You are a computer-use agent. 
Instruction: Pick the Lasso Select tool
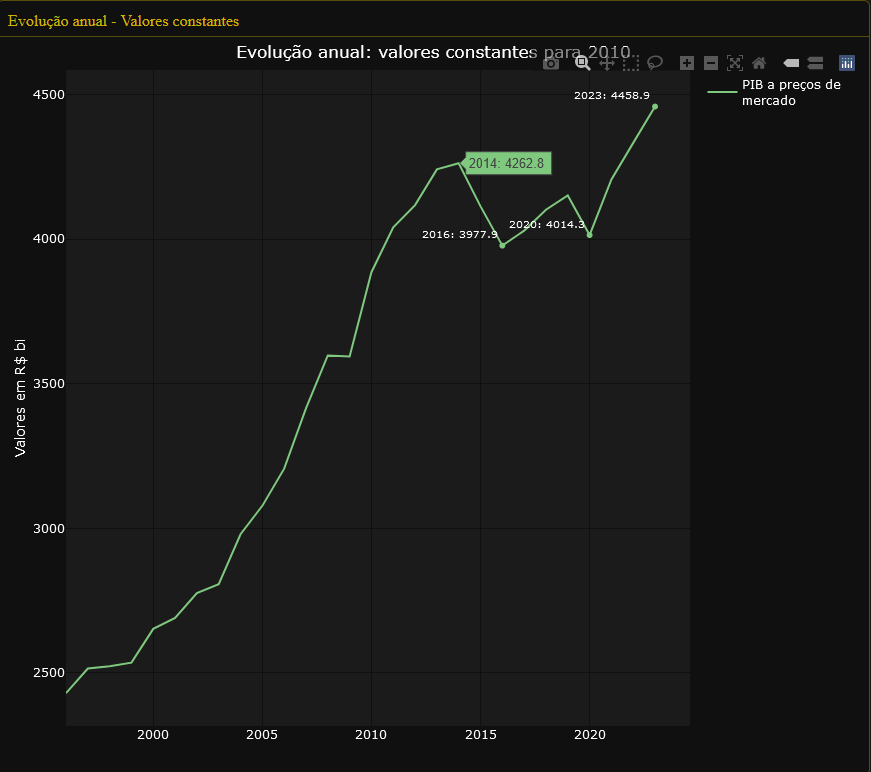[655, 63]
